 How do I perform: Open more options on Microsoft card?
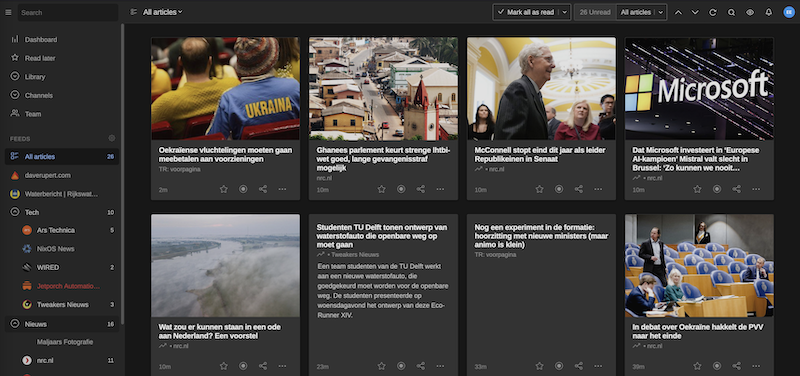(756, 189)
